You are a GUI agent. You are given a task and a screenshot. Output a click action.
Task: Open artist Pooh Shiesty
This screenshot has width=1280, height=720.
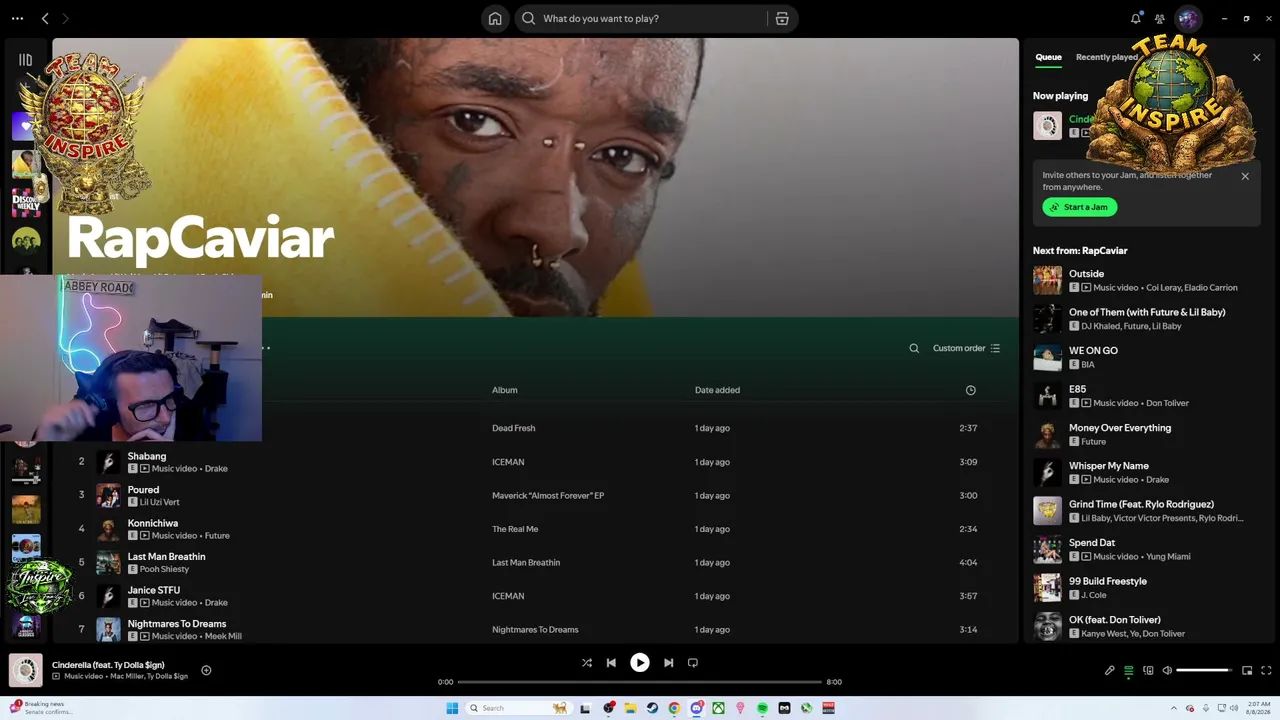(x=164, y=569)
